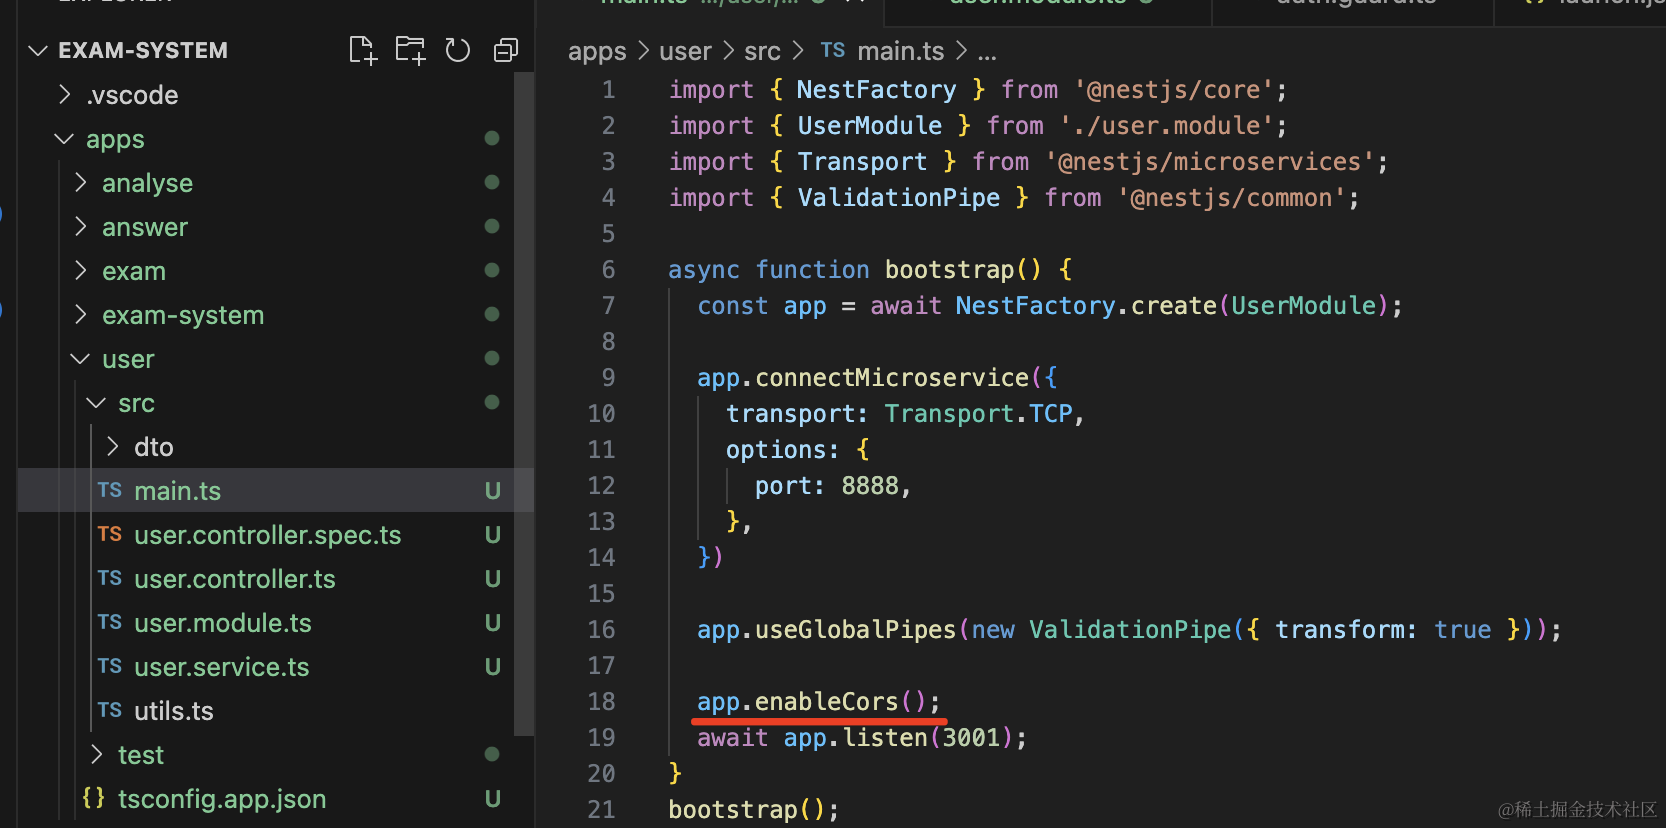Image resolution: width=1666 pixels, height=828 pixels.
Task: Click '@nestjs/microservices' import string
Action: pyautogui.click(x=1210, y=162)
